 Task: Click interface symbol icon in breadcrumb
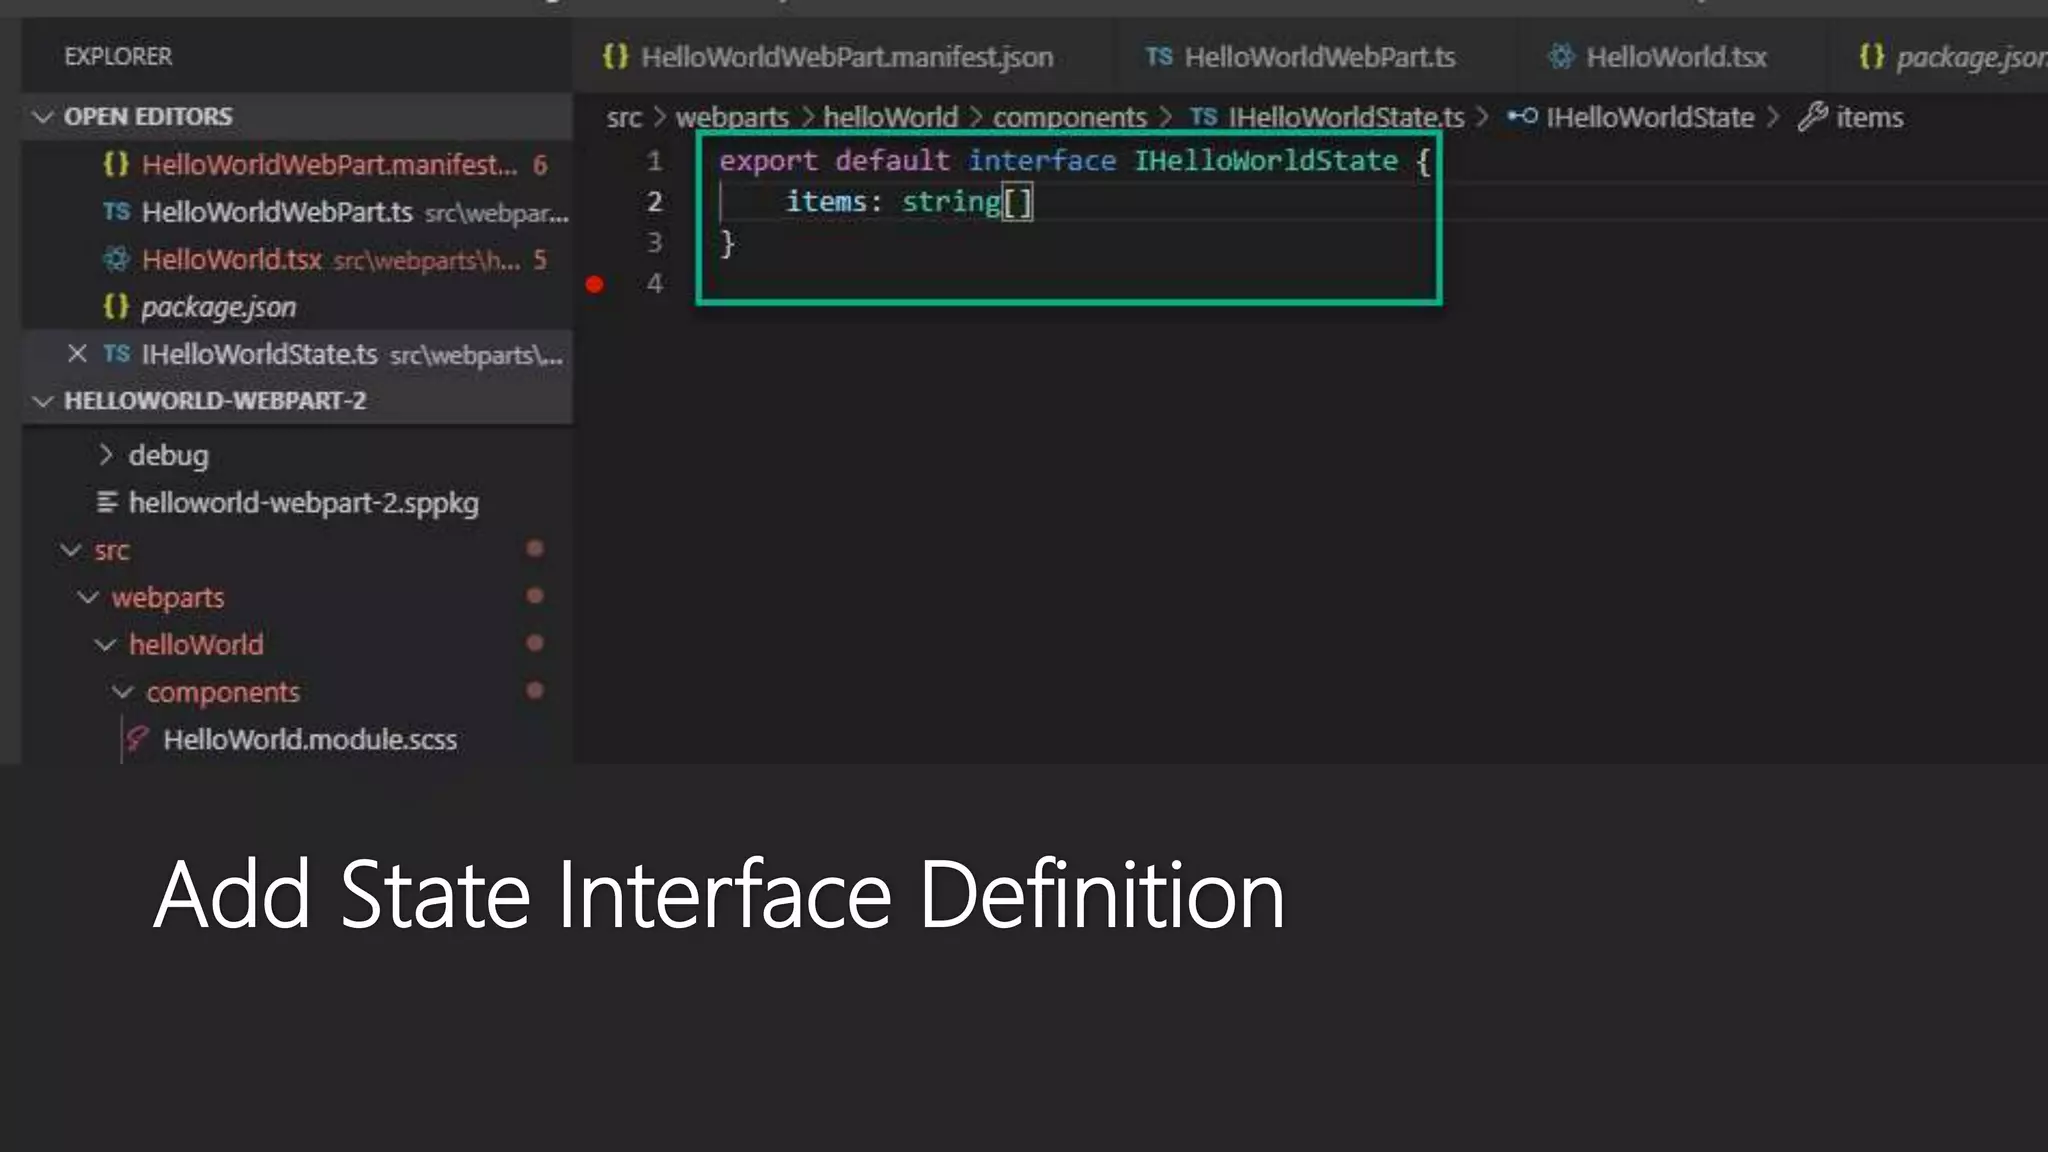1522,117
